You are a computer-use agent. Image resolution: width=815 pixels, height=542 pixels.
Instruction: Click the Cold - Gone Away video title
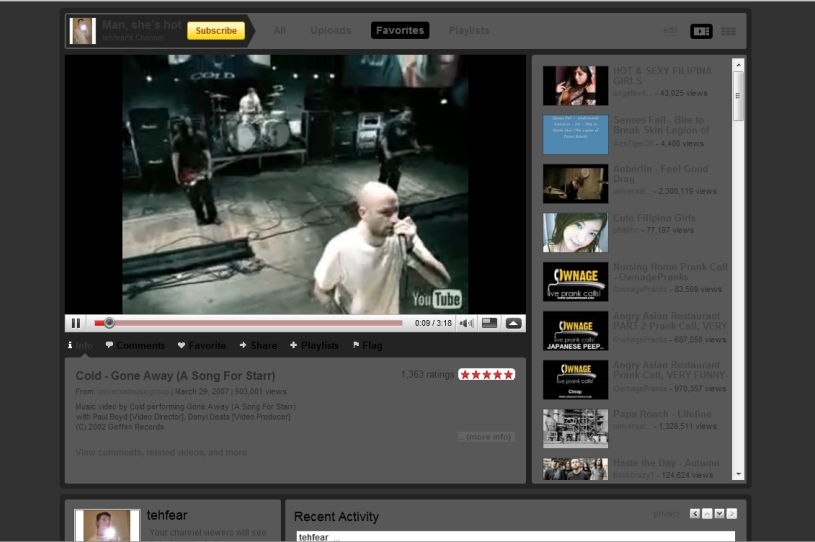[x=175, y=376]
